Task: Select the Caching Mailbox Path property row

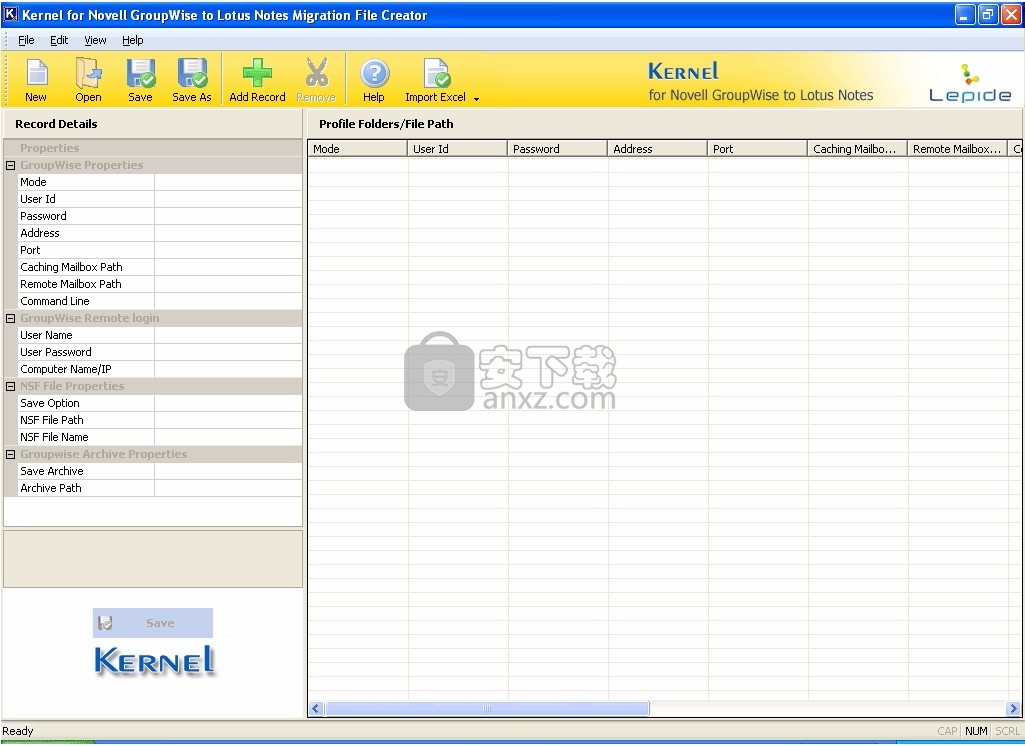Action: 160,267
